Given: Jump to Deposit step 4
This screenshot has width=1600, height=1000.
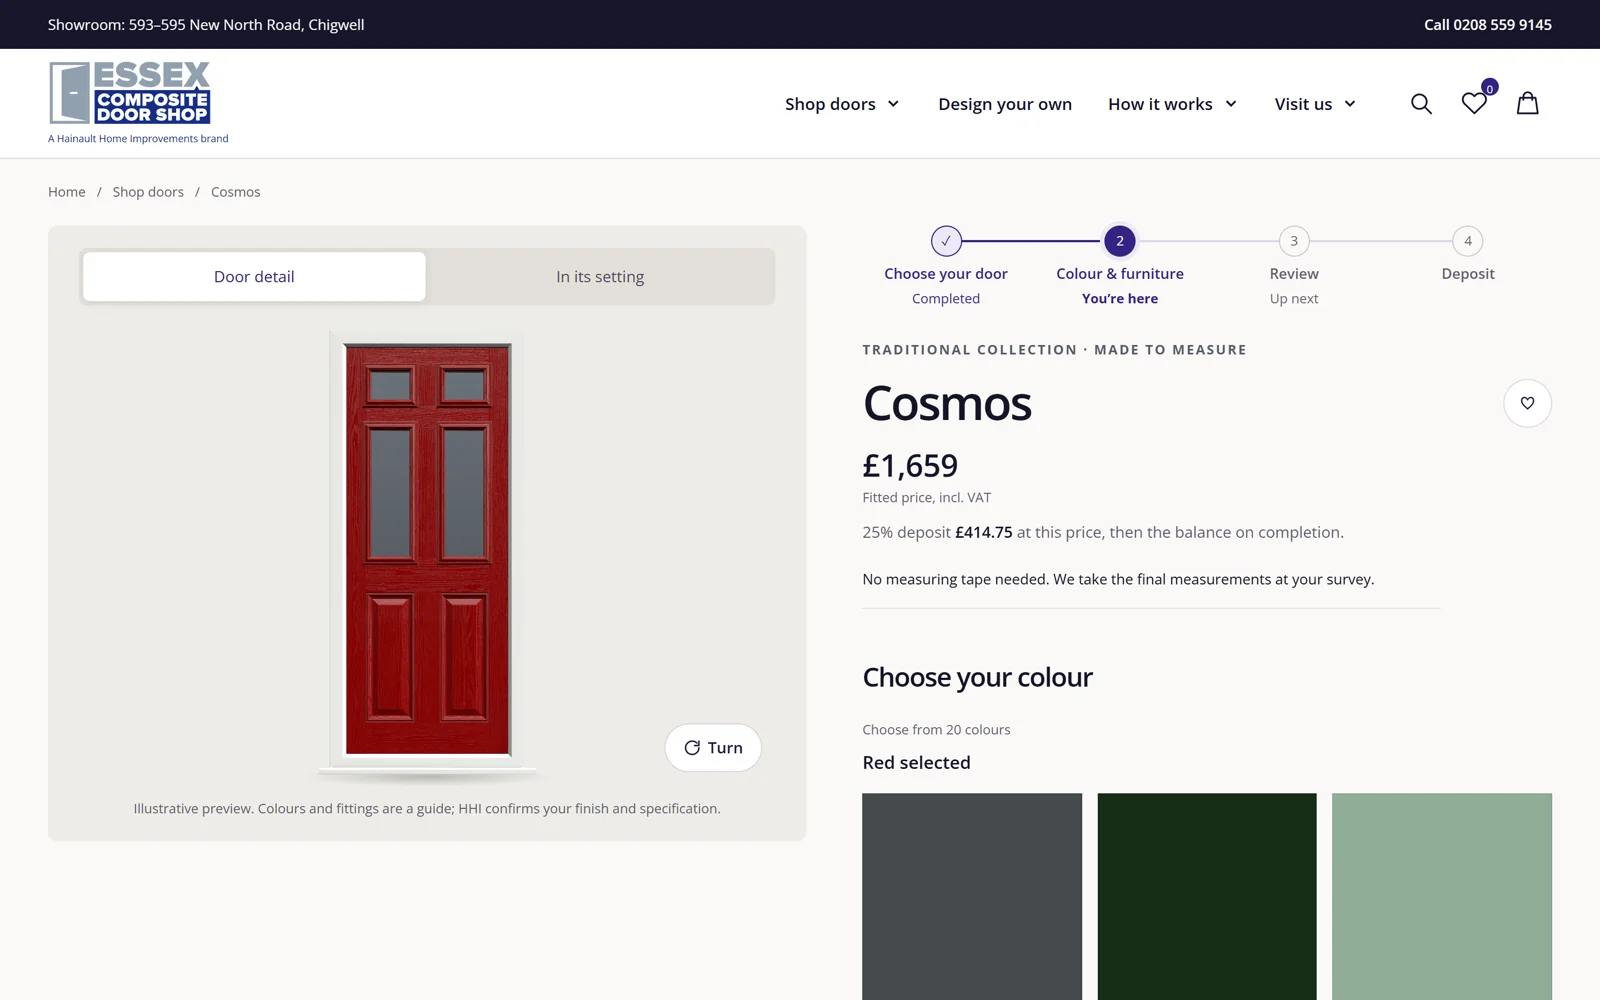Looking at the screenshot, I should coord(1468,256).
